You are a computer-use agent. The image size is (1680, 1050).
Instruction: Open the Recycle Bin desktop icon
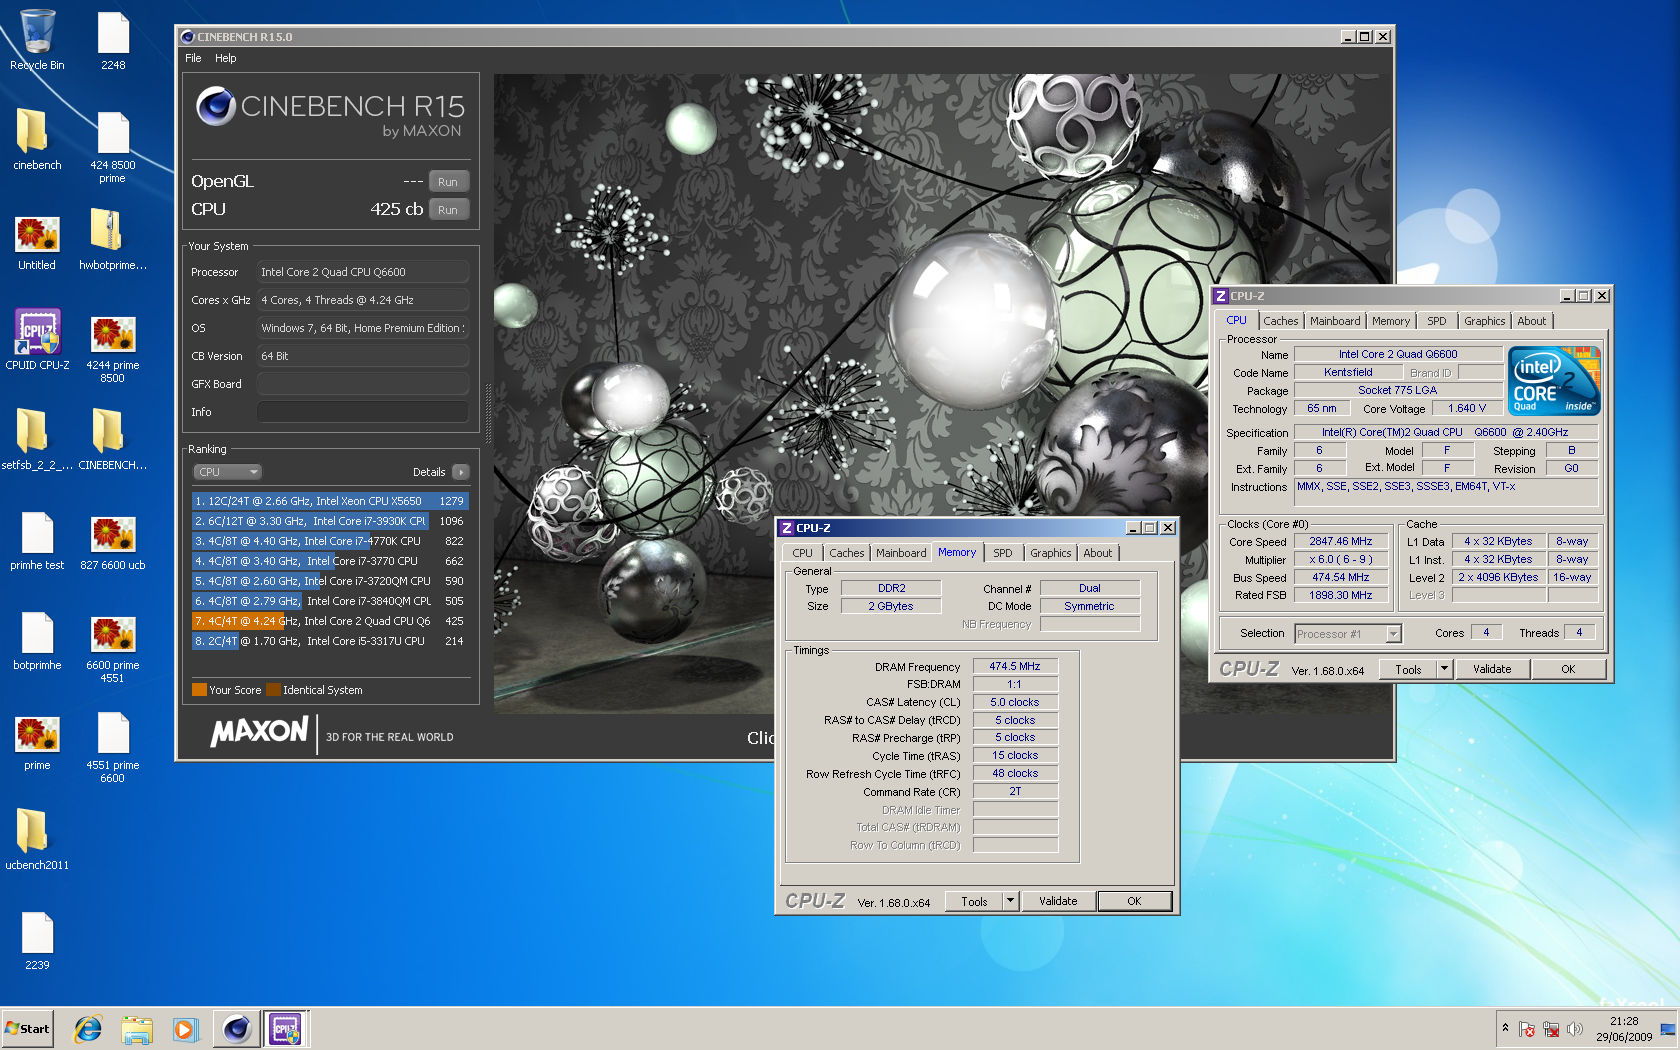coord(37,40)
